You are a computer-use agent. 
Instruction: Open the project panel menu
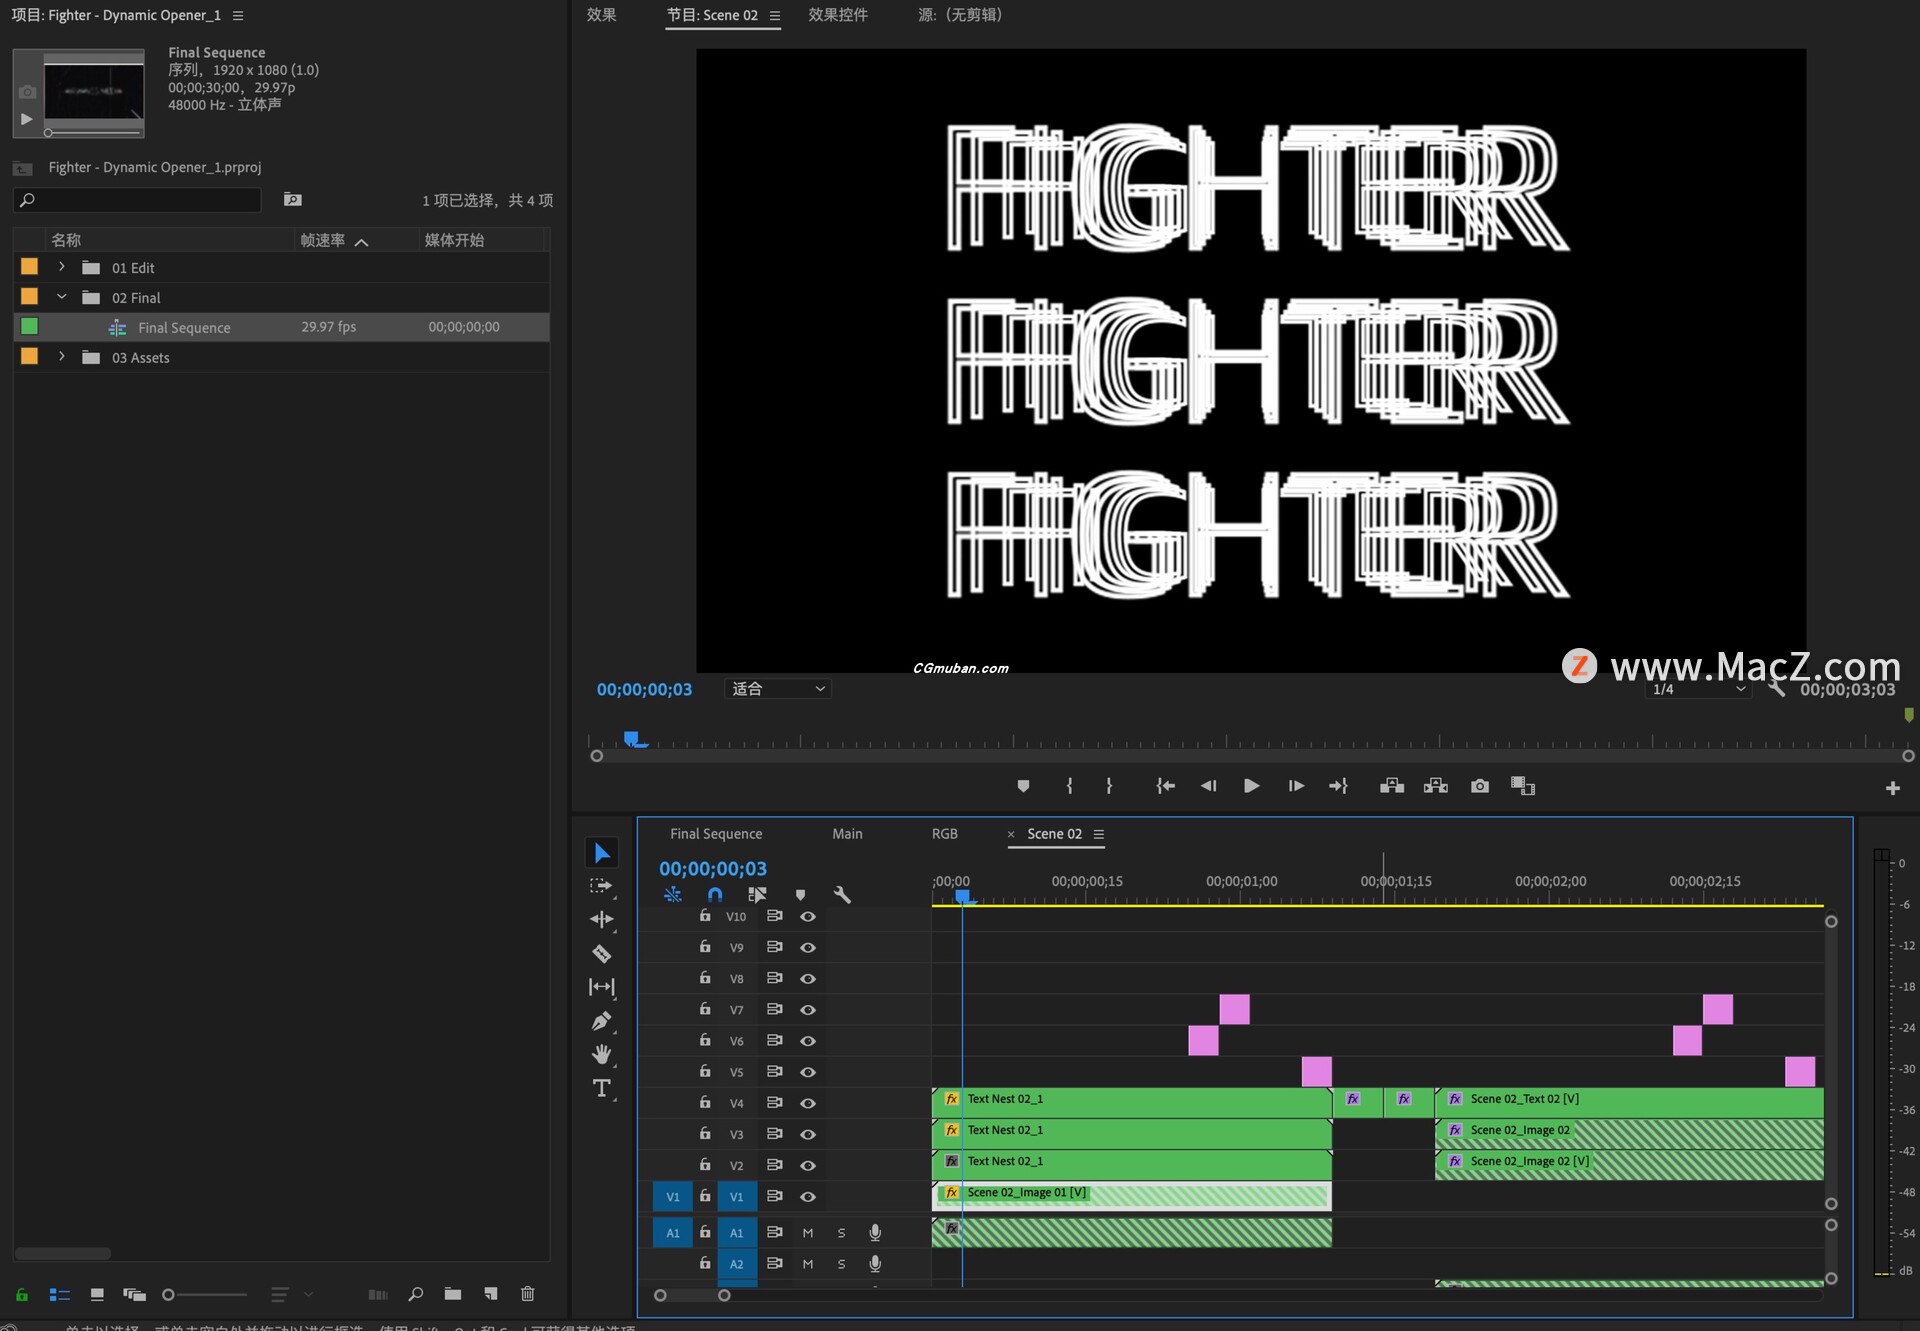tap(238, 15)
